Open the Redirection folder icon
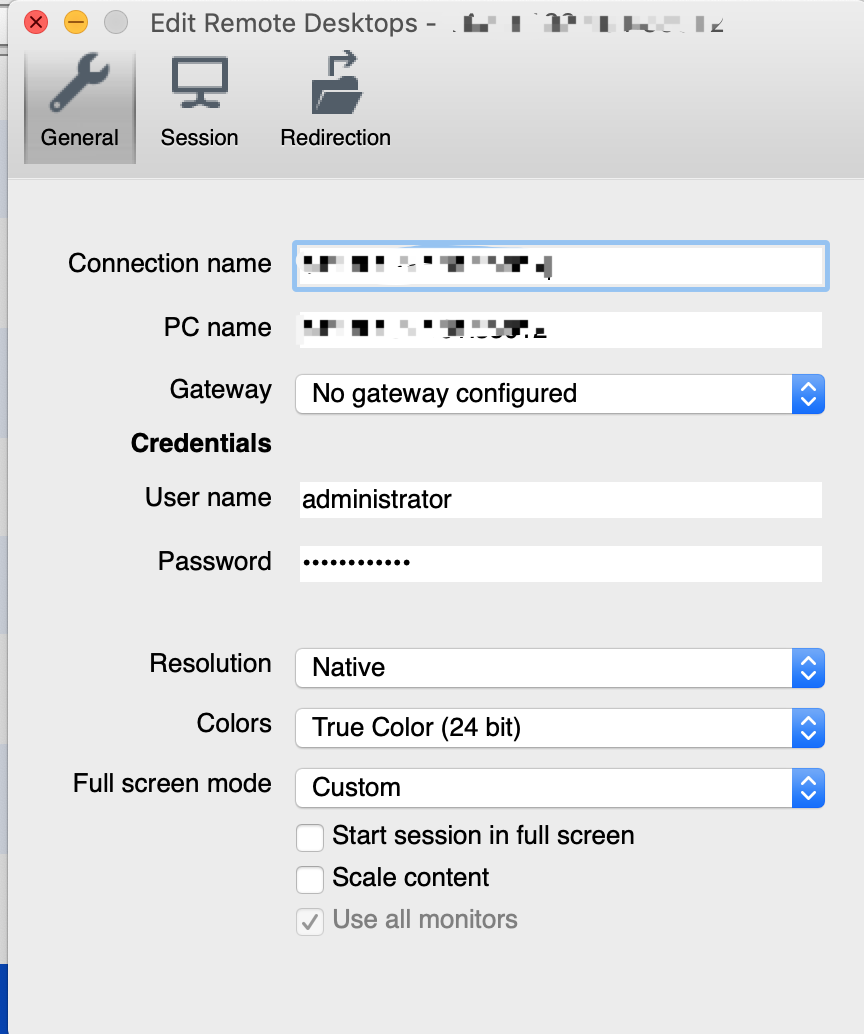This screenshot has width=864, height=1034. [x=336, y=83]
